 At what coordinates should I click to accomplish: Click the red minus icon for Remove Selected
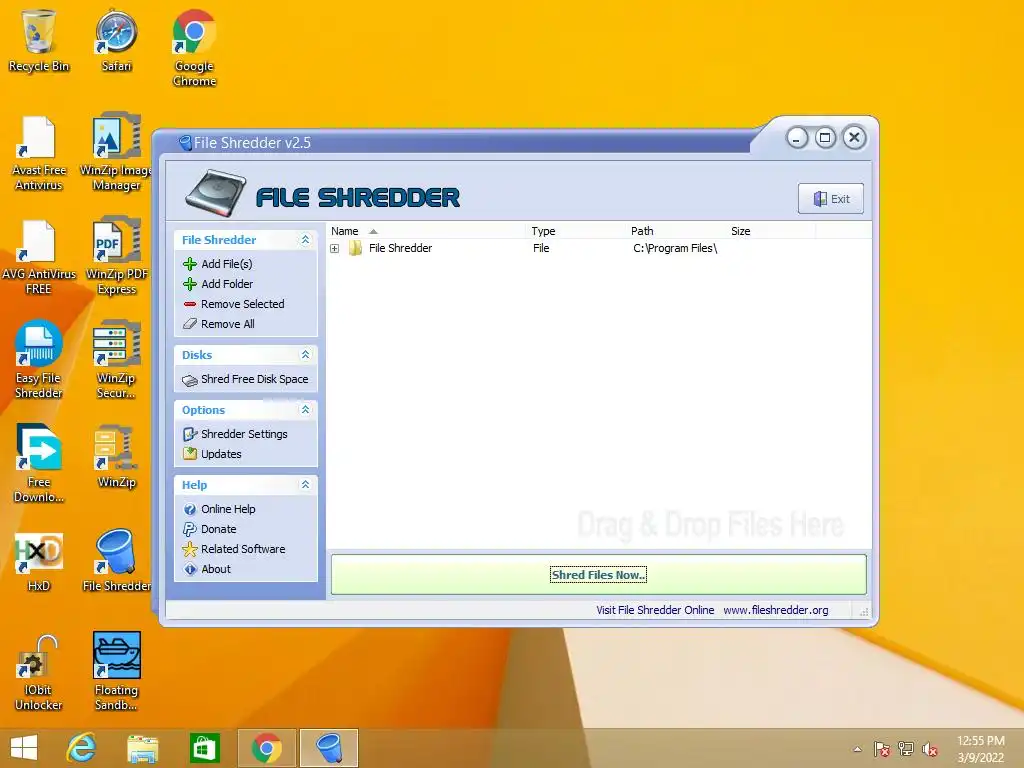point(190,304)
